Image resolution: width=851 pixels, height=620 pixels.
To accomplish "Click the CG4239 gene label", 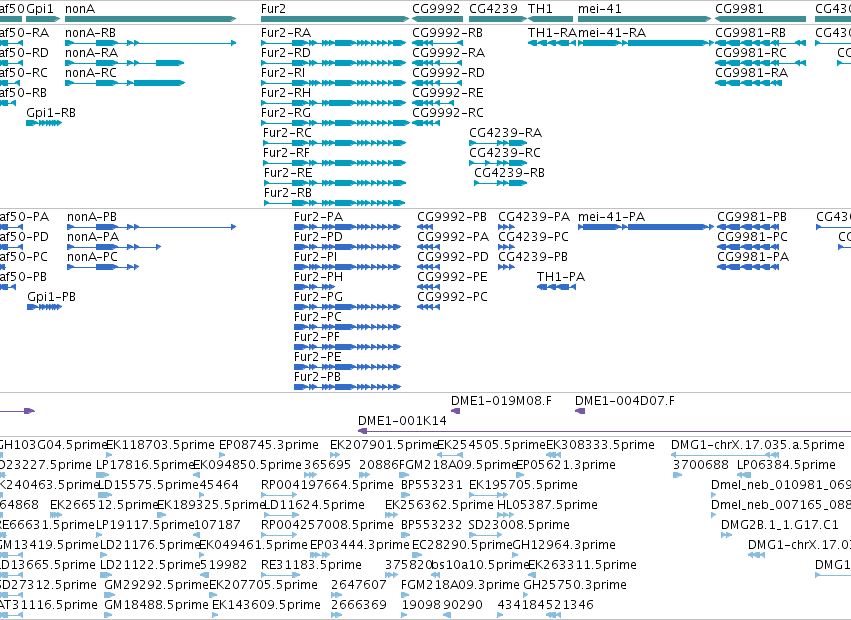I will pyautogui.click(x=493, y=9).
